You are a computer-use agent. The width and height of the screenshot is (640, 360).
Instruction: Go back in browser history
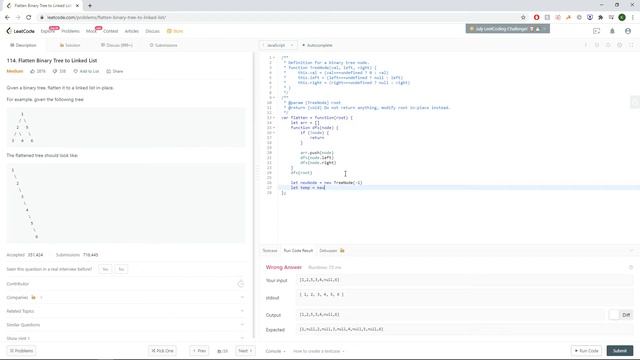point(7,17)
